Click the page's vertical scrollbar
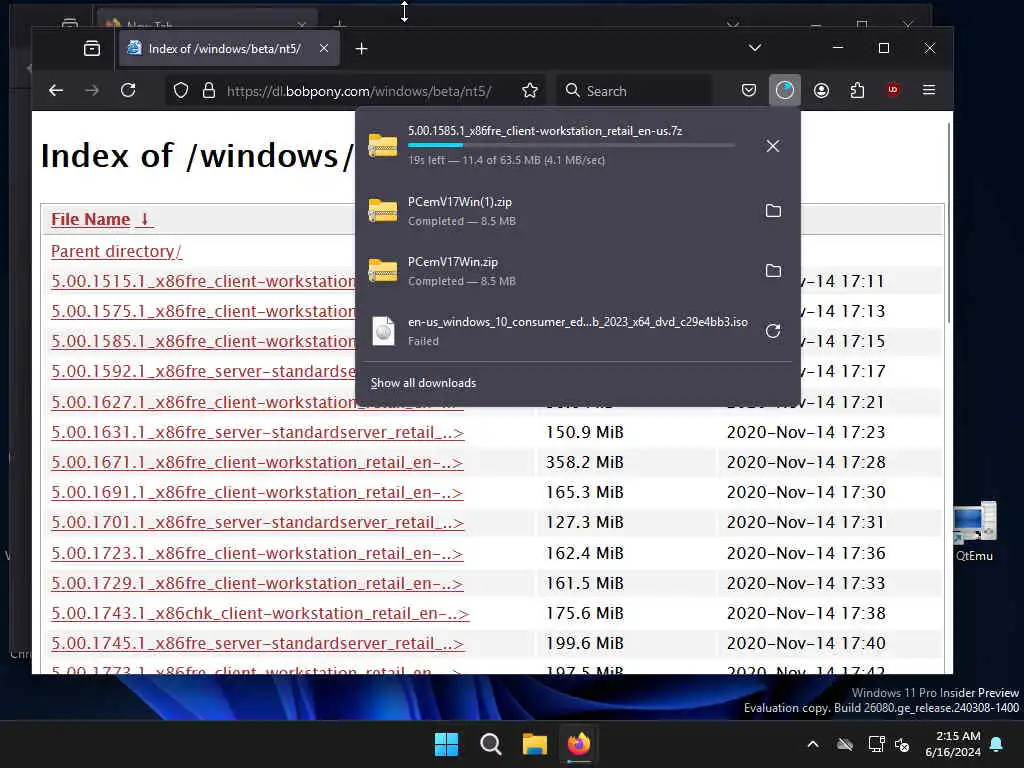 [949, 222]
